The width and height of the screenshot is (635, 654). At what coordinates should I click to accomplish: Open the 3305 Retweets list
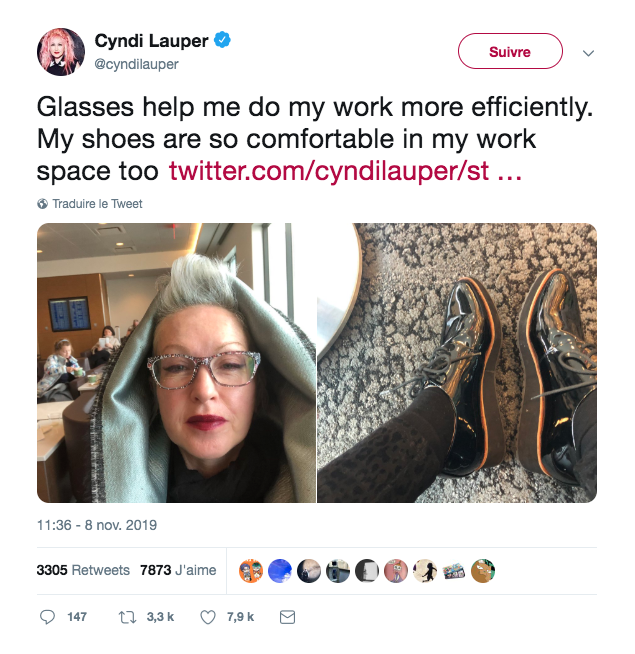83,570
